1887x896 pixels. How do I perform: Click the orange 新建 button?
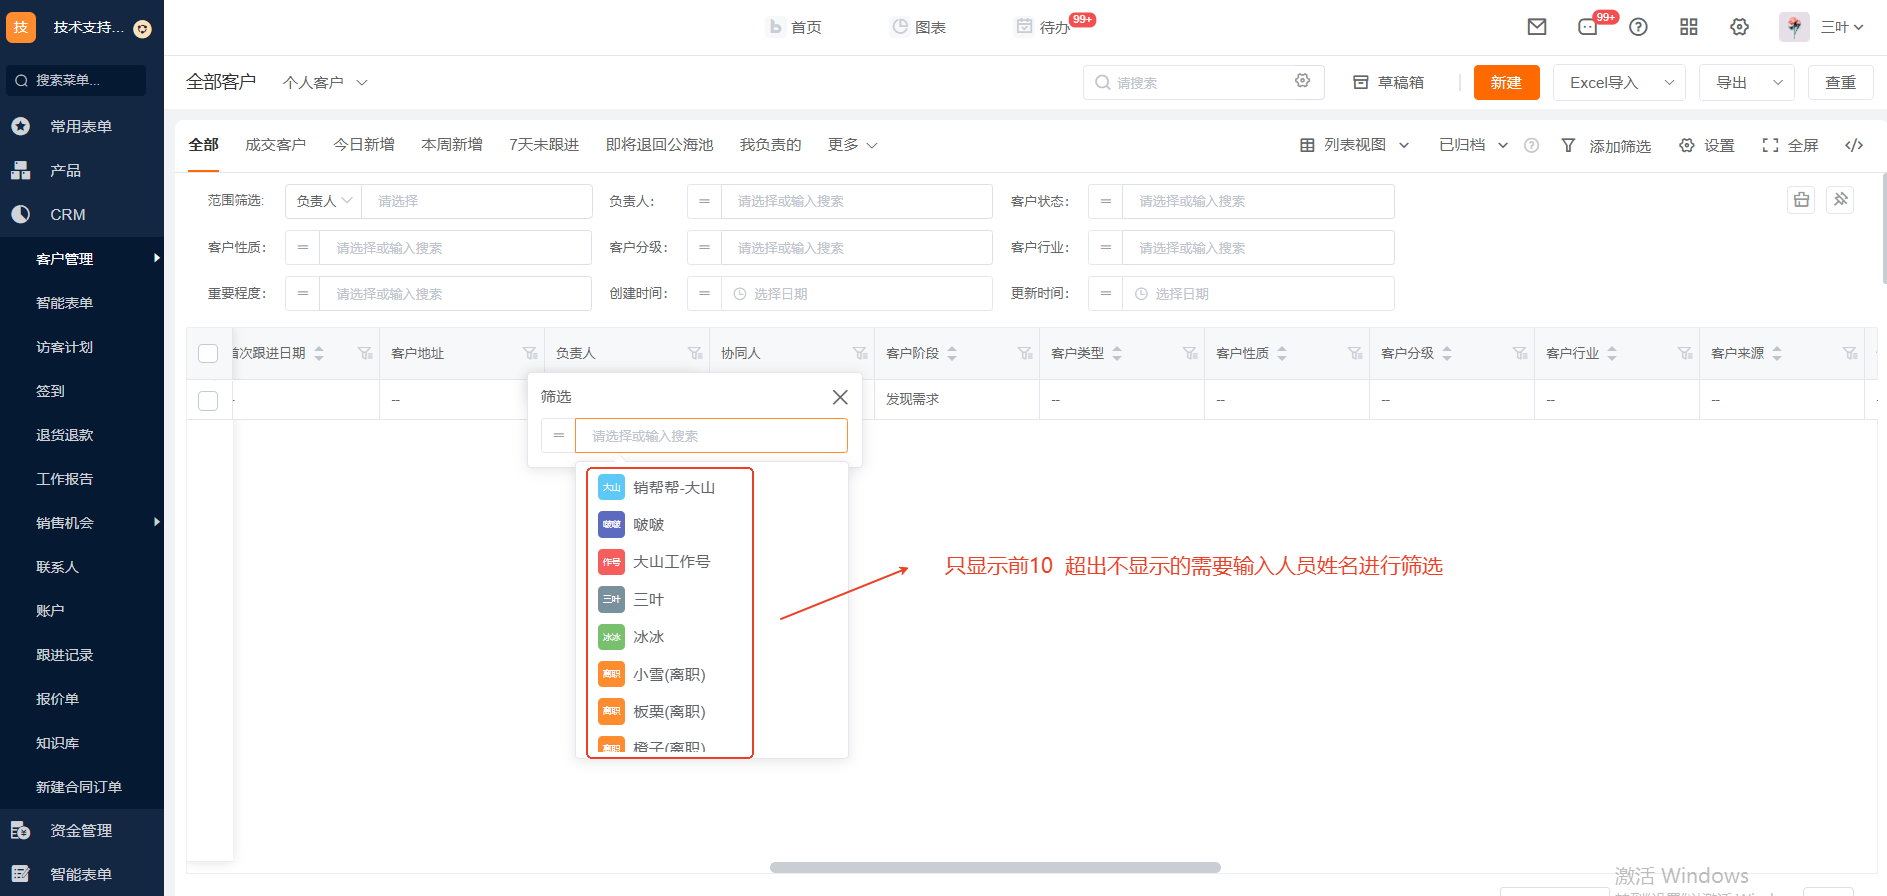[1506, 82]
